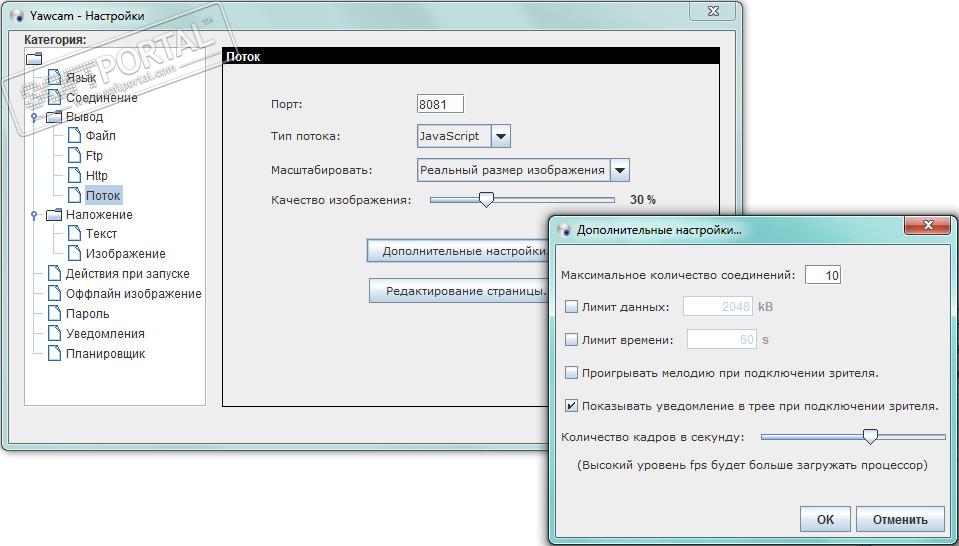Click the Наложение folder icon
This screenshot has width=959, height=546.
point(54,214)
